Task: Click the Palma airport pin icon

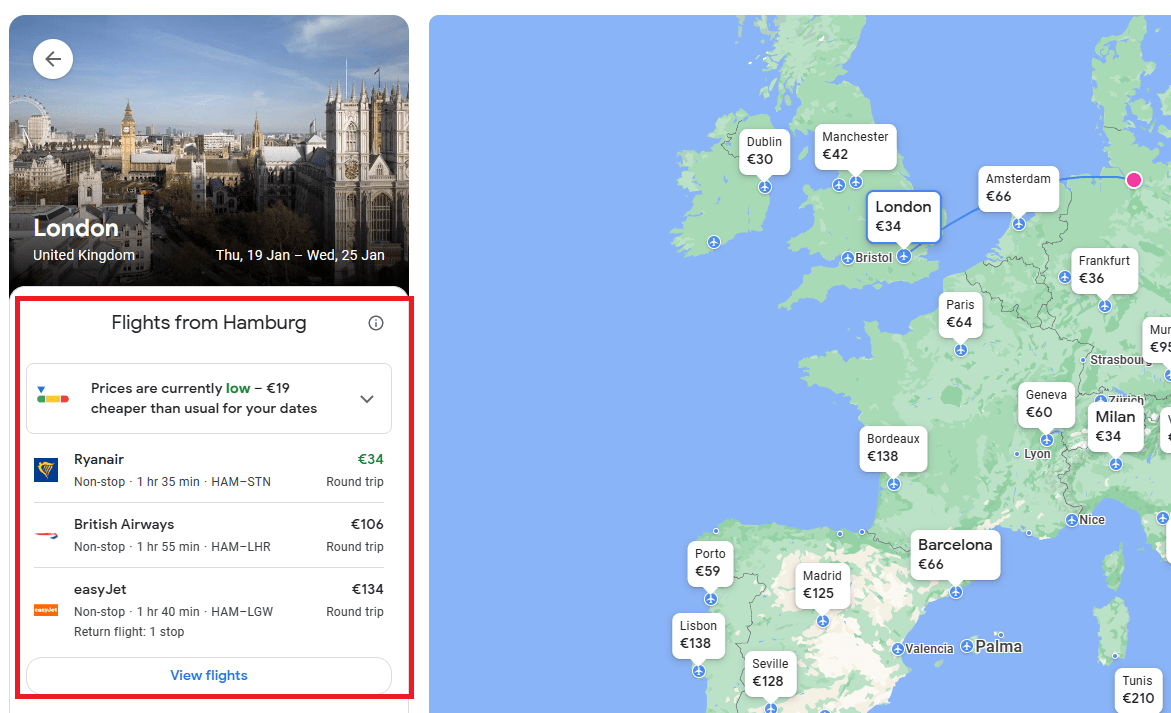Action: pyautogui.click(x=967, y=647)
